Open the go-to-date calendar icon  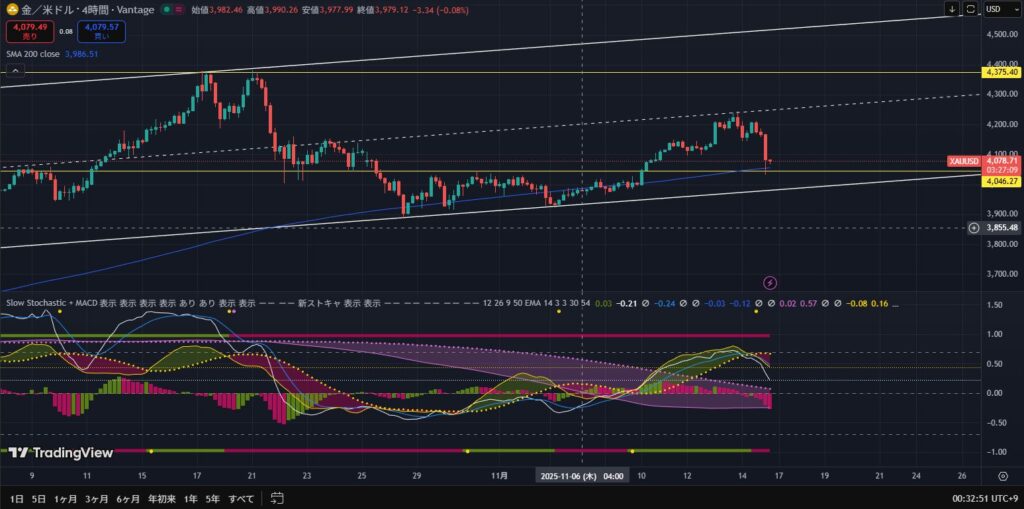277,498
